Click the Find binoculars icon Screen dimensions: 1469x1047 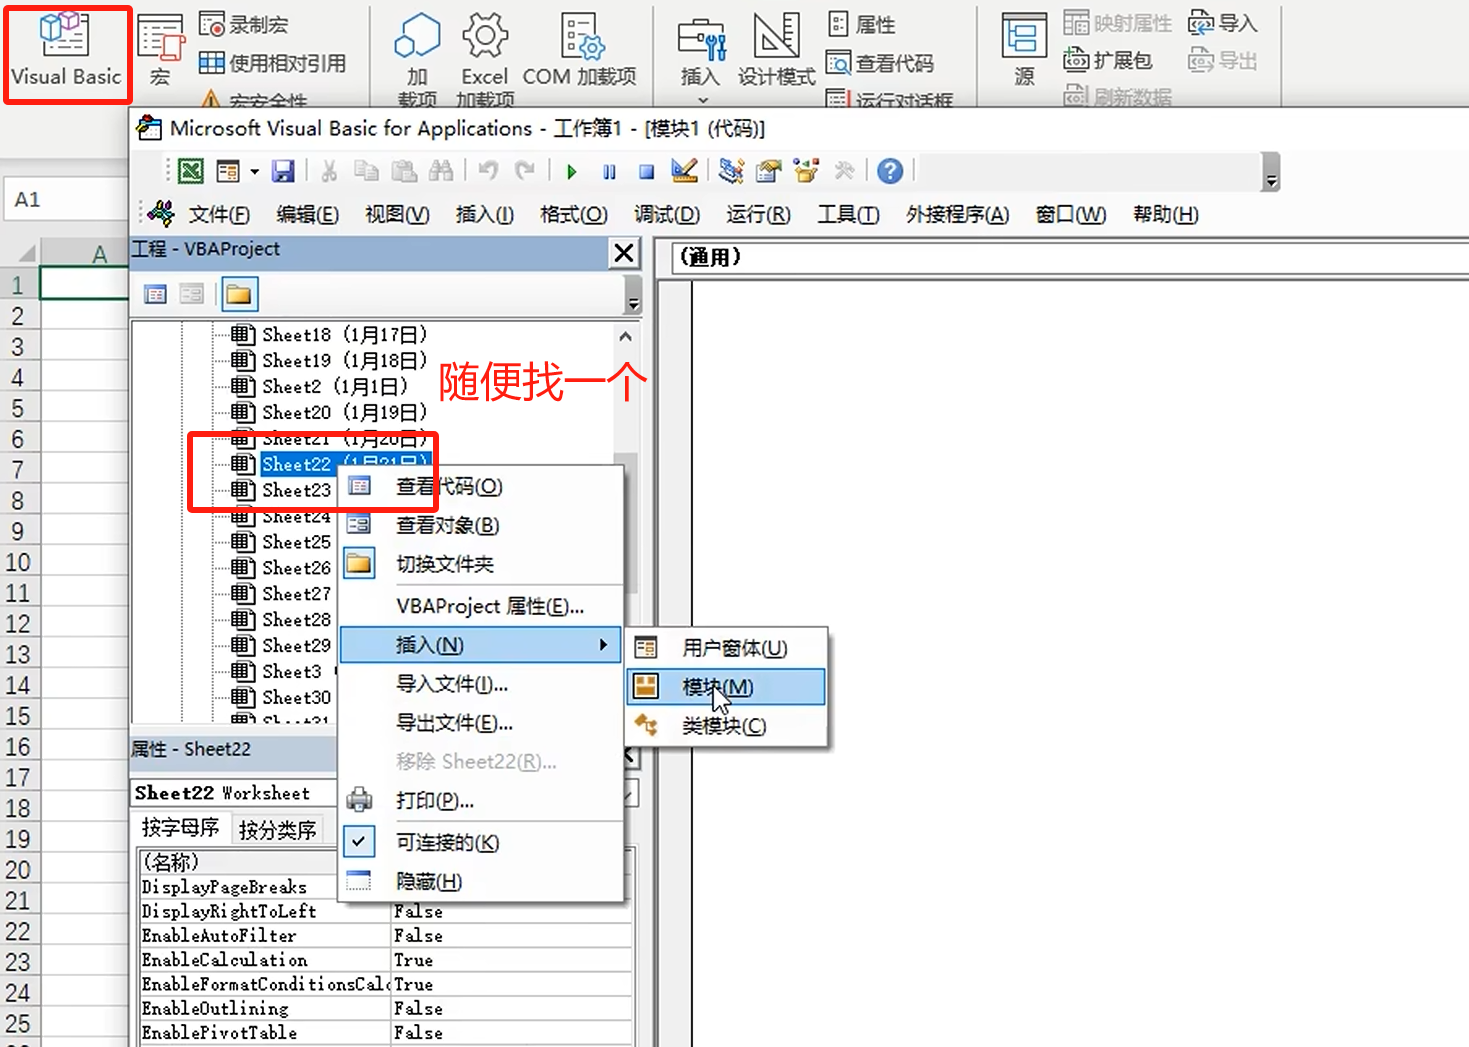441,171
